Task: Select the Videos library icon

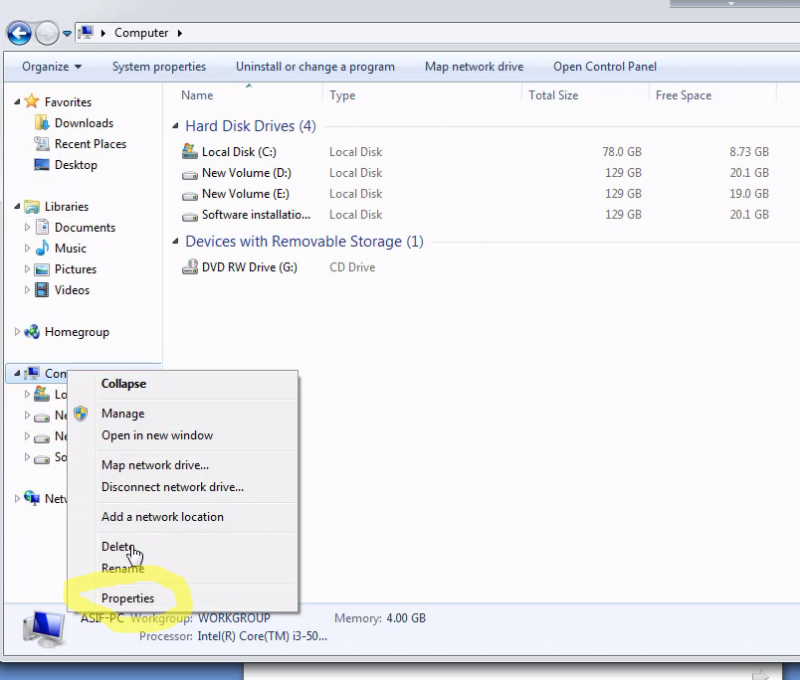Action: coord(42,290)
